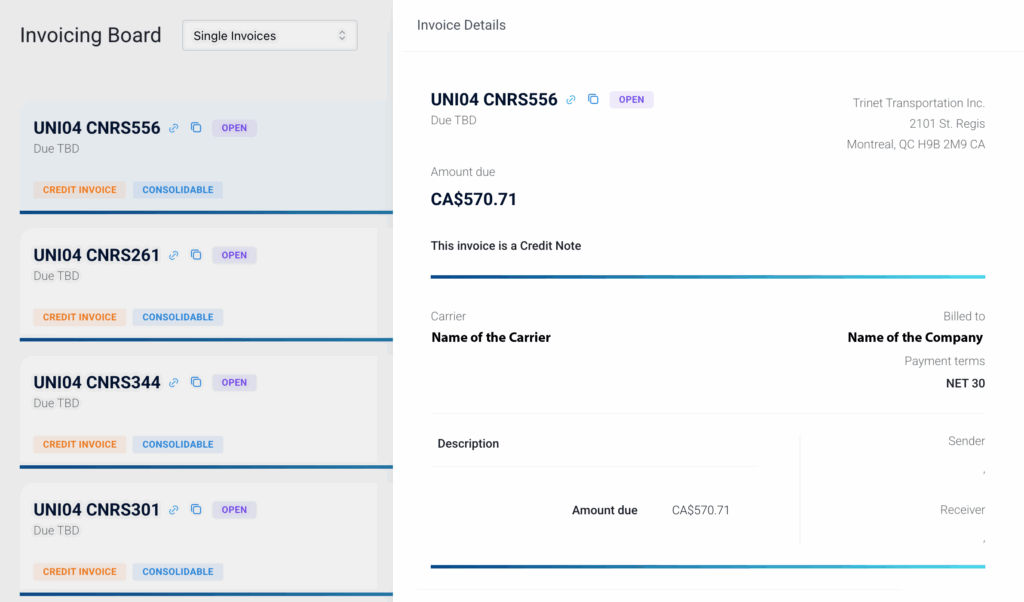Copy the UNI04 CNRS301 invoice number
The height and width of the screenshot is (602, 1024).
pyautogui.click(x=196, y=510)
